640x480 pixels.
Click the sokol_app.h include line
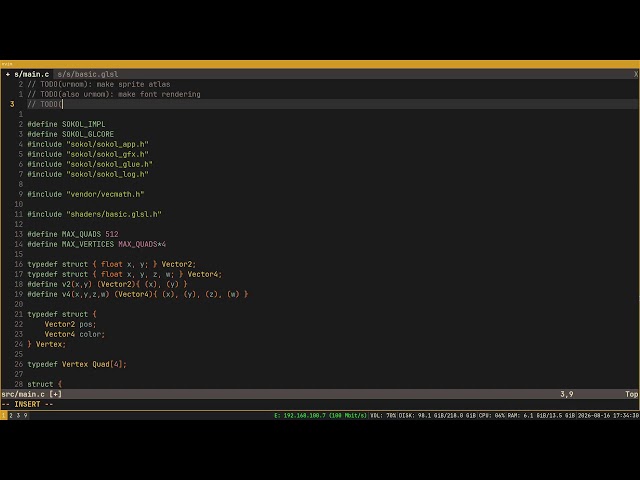coord(88,144)
